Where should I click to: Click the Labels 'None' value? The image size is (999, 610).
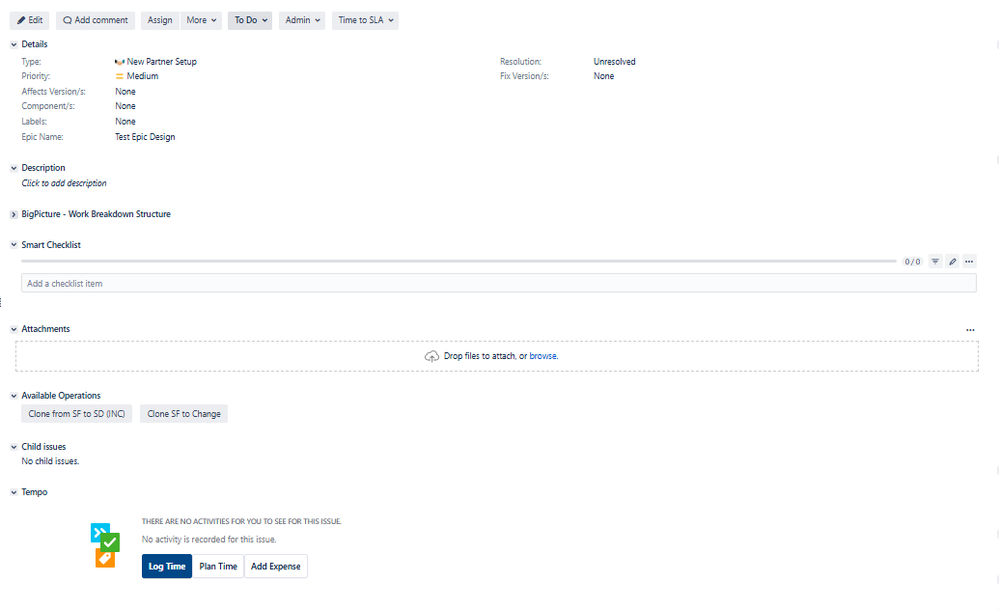pos(126,122)
